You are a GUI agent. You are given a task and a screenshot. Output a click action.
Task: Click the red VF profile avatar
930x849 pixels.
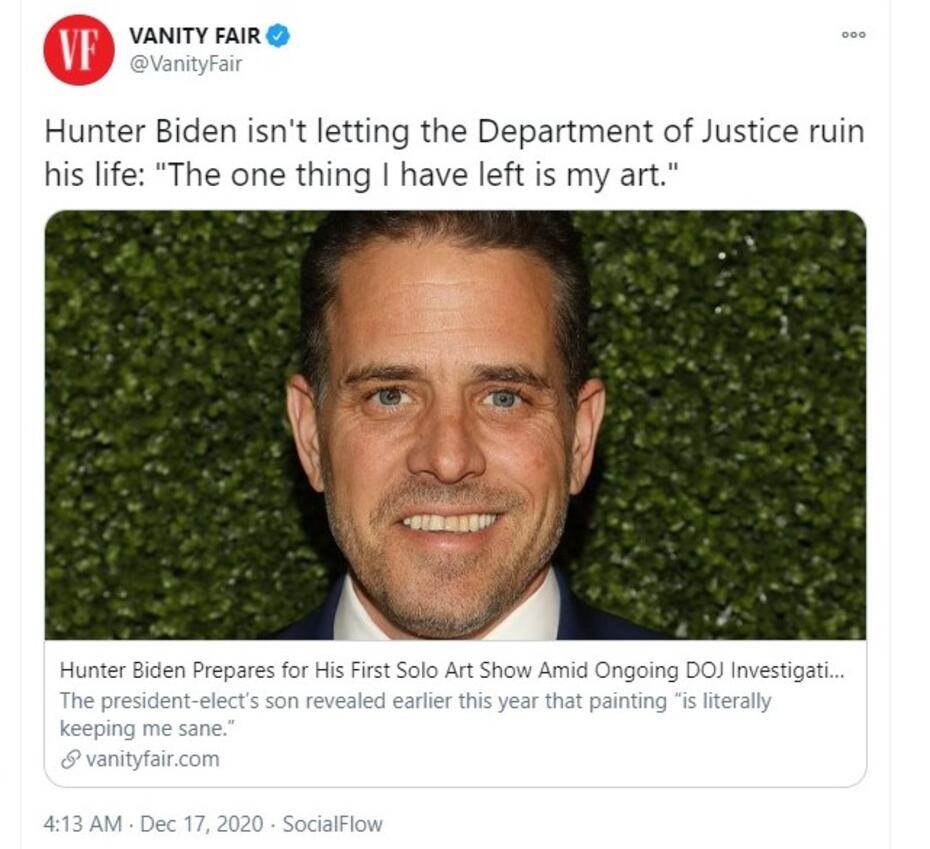pos(78,50)
